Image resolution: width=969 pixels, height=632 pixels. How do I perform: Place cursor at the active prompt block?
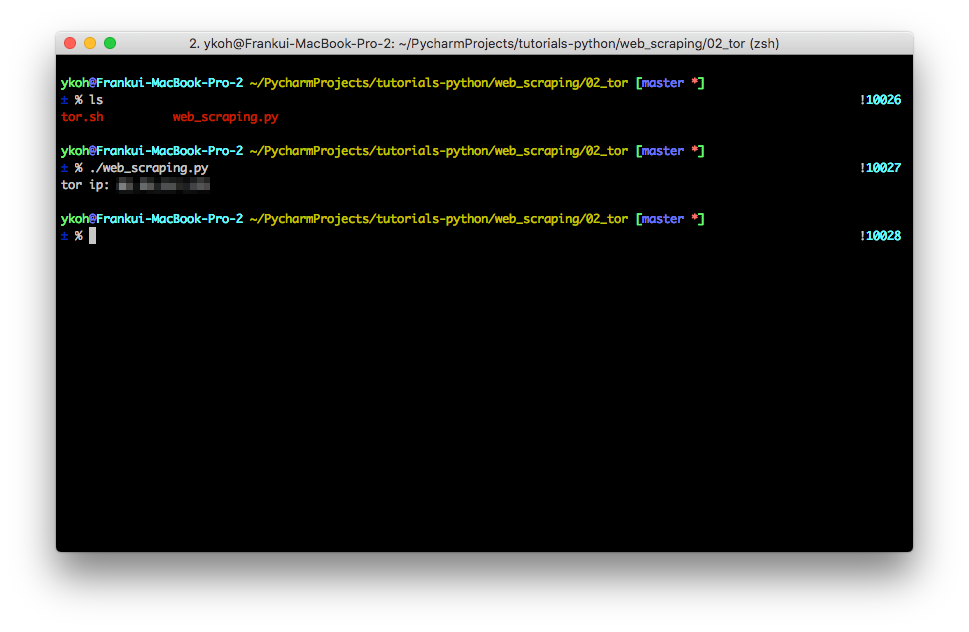pyautogui.click(x=92, y=236)
